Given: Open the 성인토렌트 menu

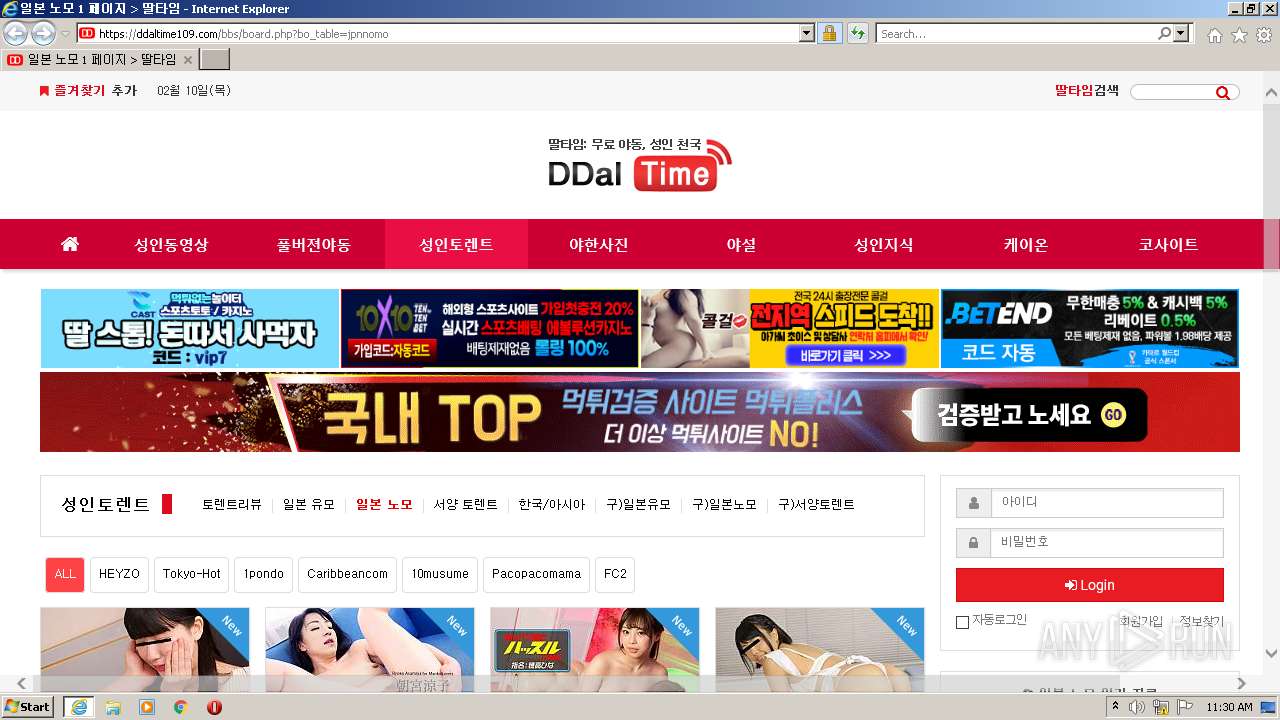Looking at the screenshot, I should [x=456, y=244].
